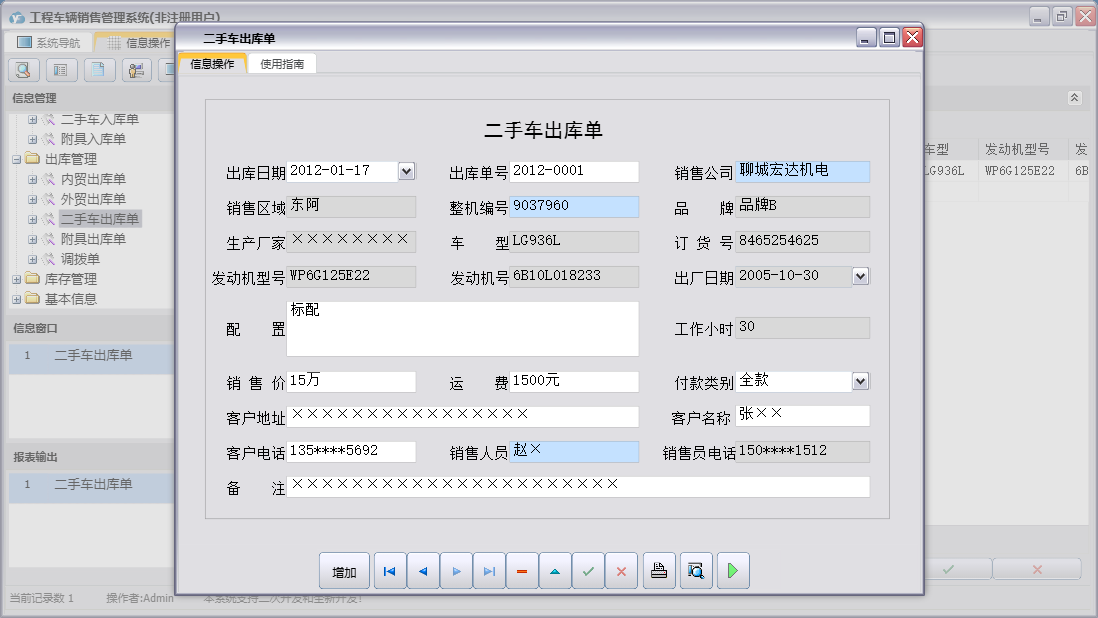The height and width of the screenshot is (618, 1098).
Task: Expand the 内贸出库单 tree node
Action: point(32,180)
